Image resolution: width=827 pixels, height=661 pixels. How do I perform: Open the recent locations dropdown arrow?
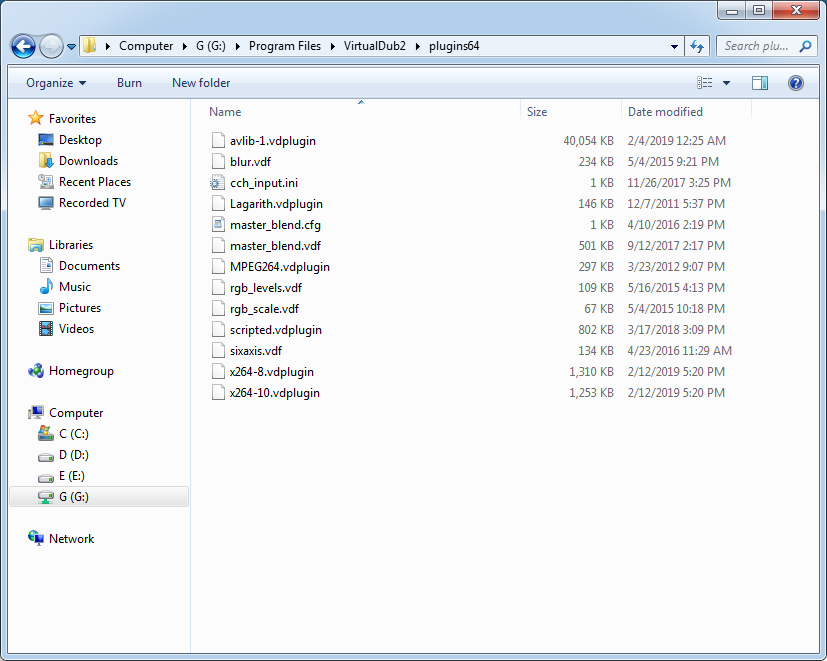72,47
